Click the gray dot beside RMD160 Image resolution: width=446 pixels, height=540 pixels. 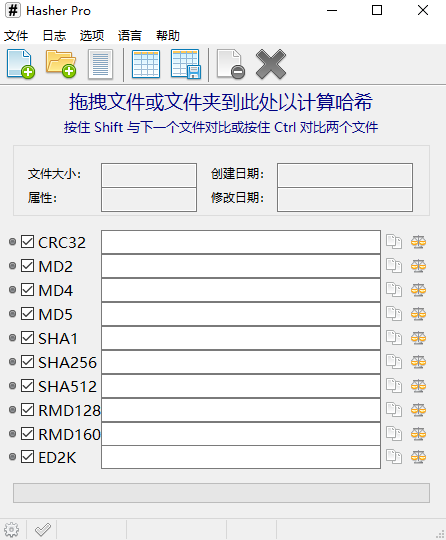click(x=12, y=434)
